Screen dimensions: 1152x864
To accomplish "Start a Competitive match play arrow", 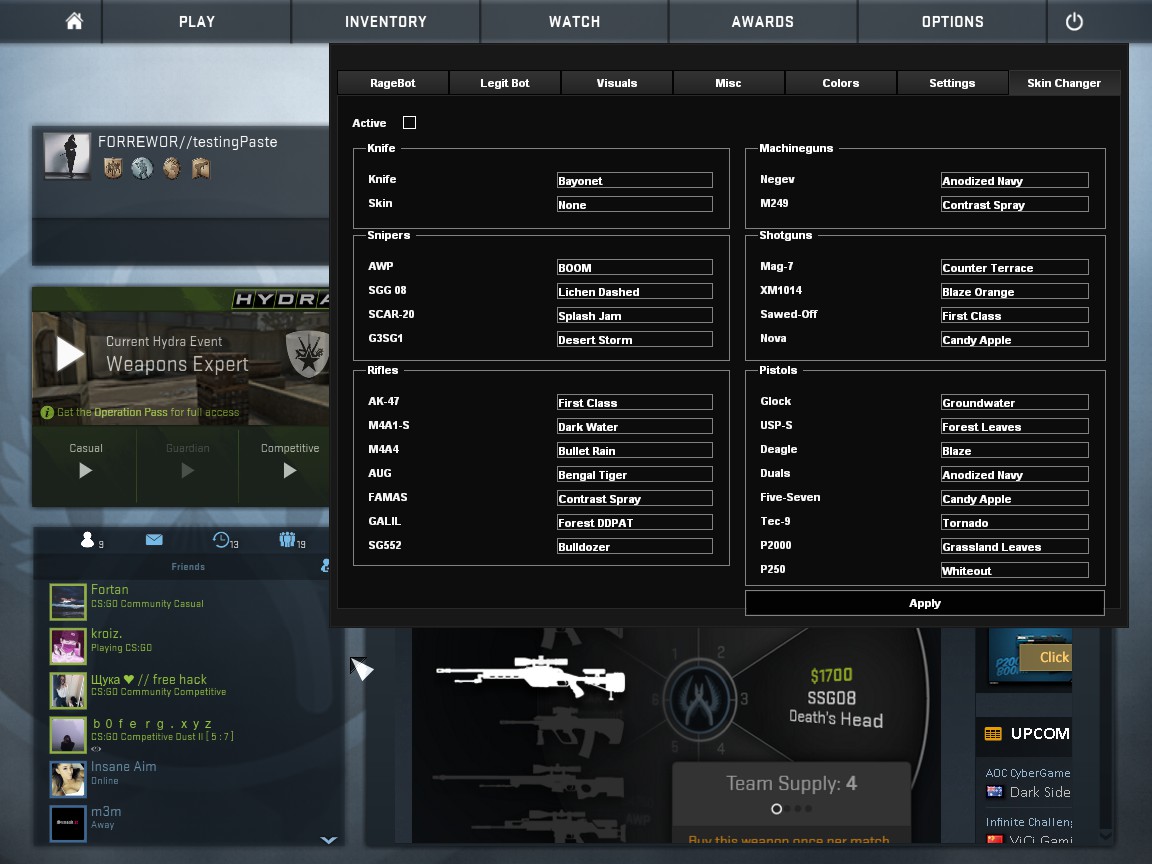I will click(290, 470).
